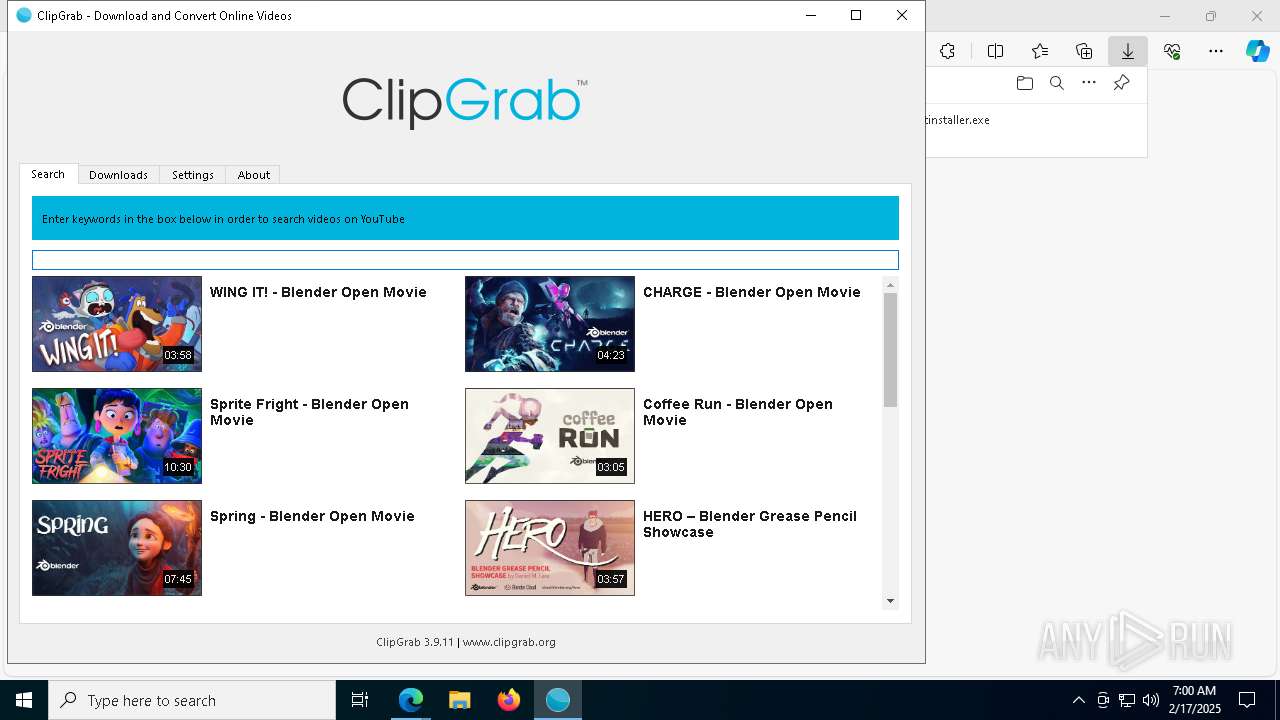This screenshot has width=1280, height=720.
Task: Switch to the About tab
Action: (x=253, y=175)
